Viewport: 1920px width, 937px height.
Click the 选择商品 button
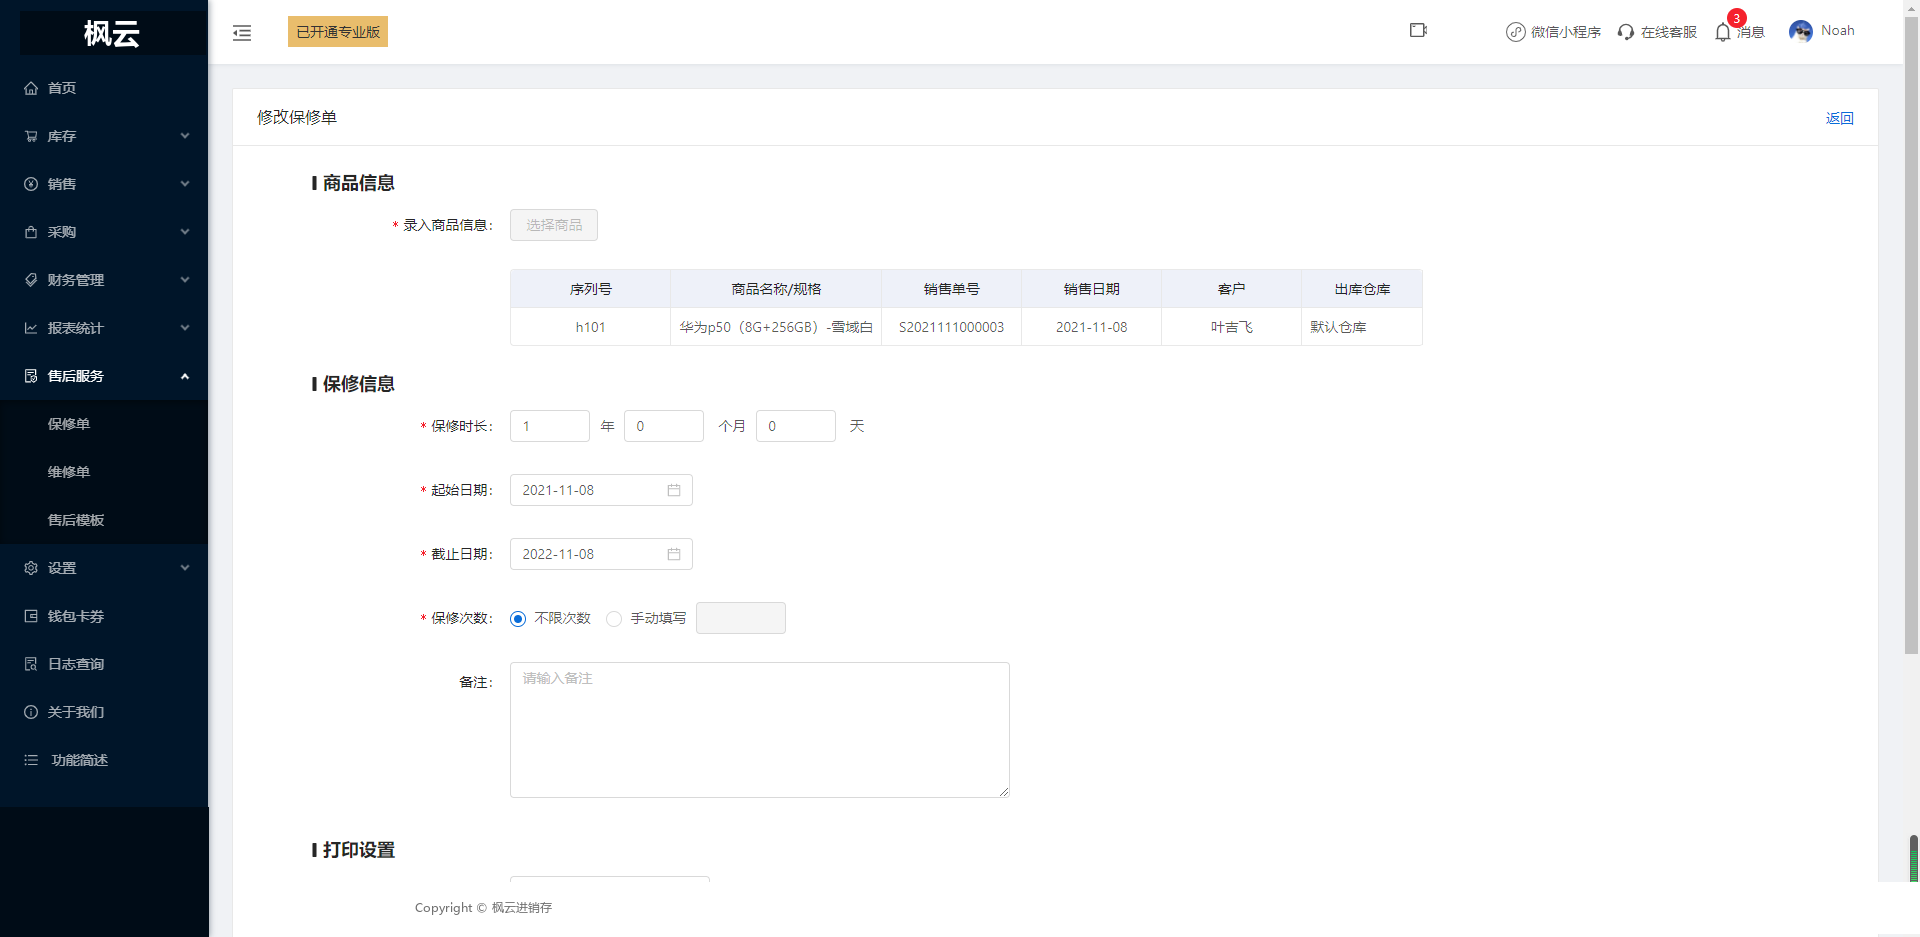[554, 225]
